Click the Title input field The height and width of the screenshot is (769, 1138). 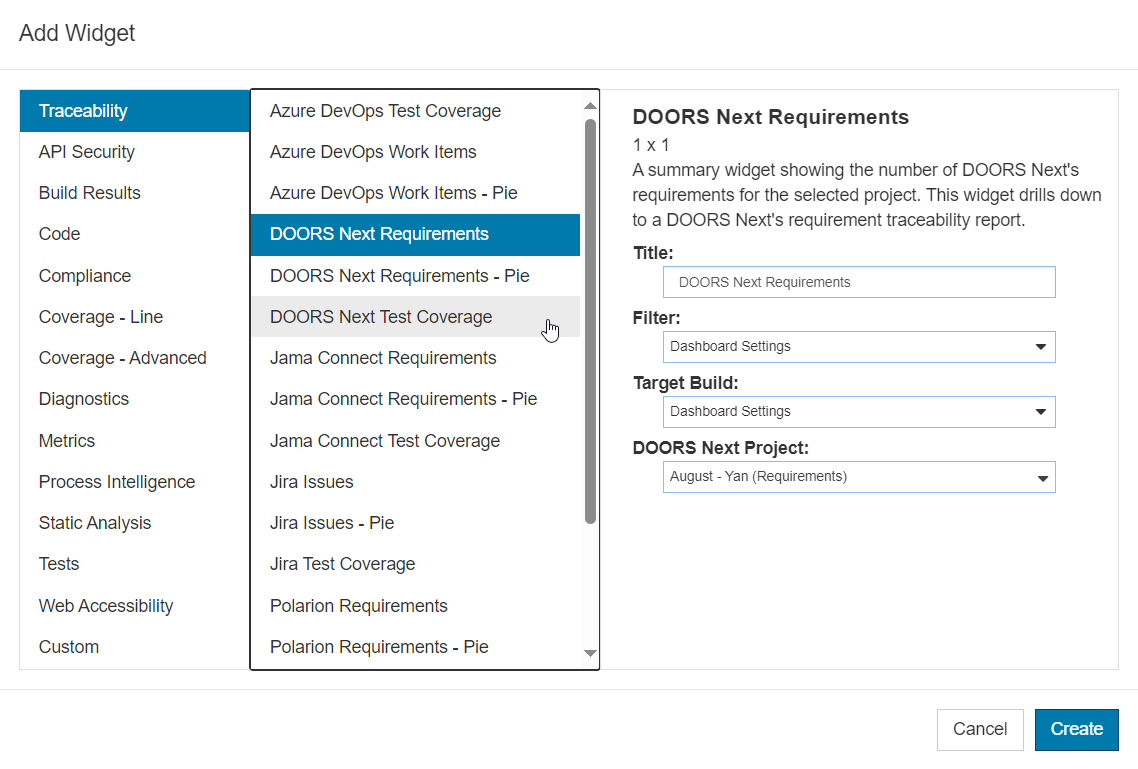tap(859, 282)
